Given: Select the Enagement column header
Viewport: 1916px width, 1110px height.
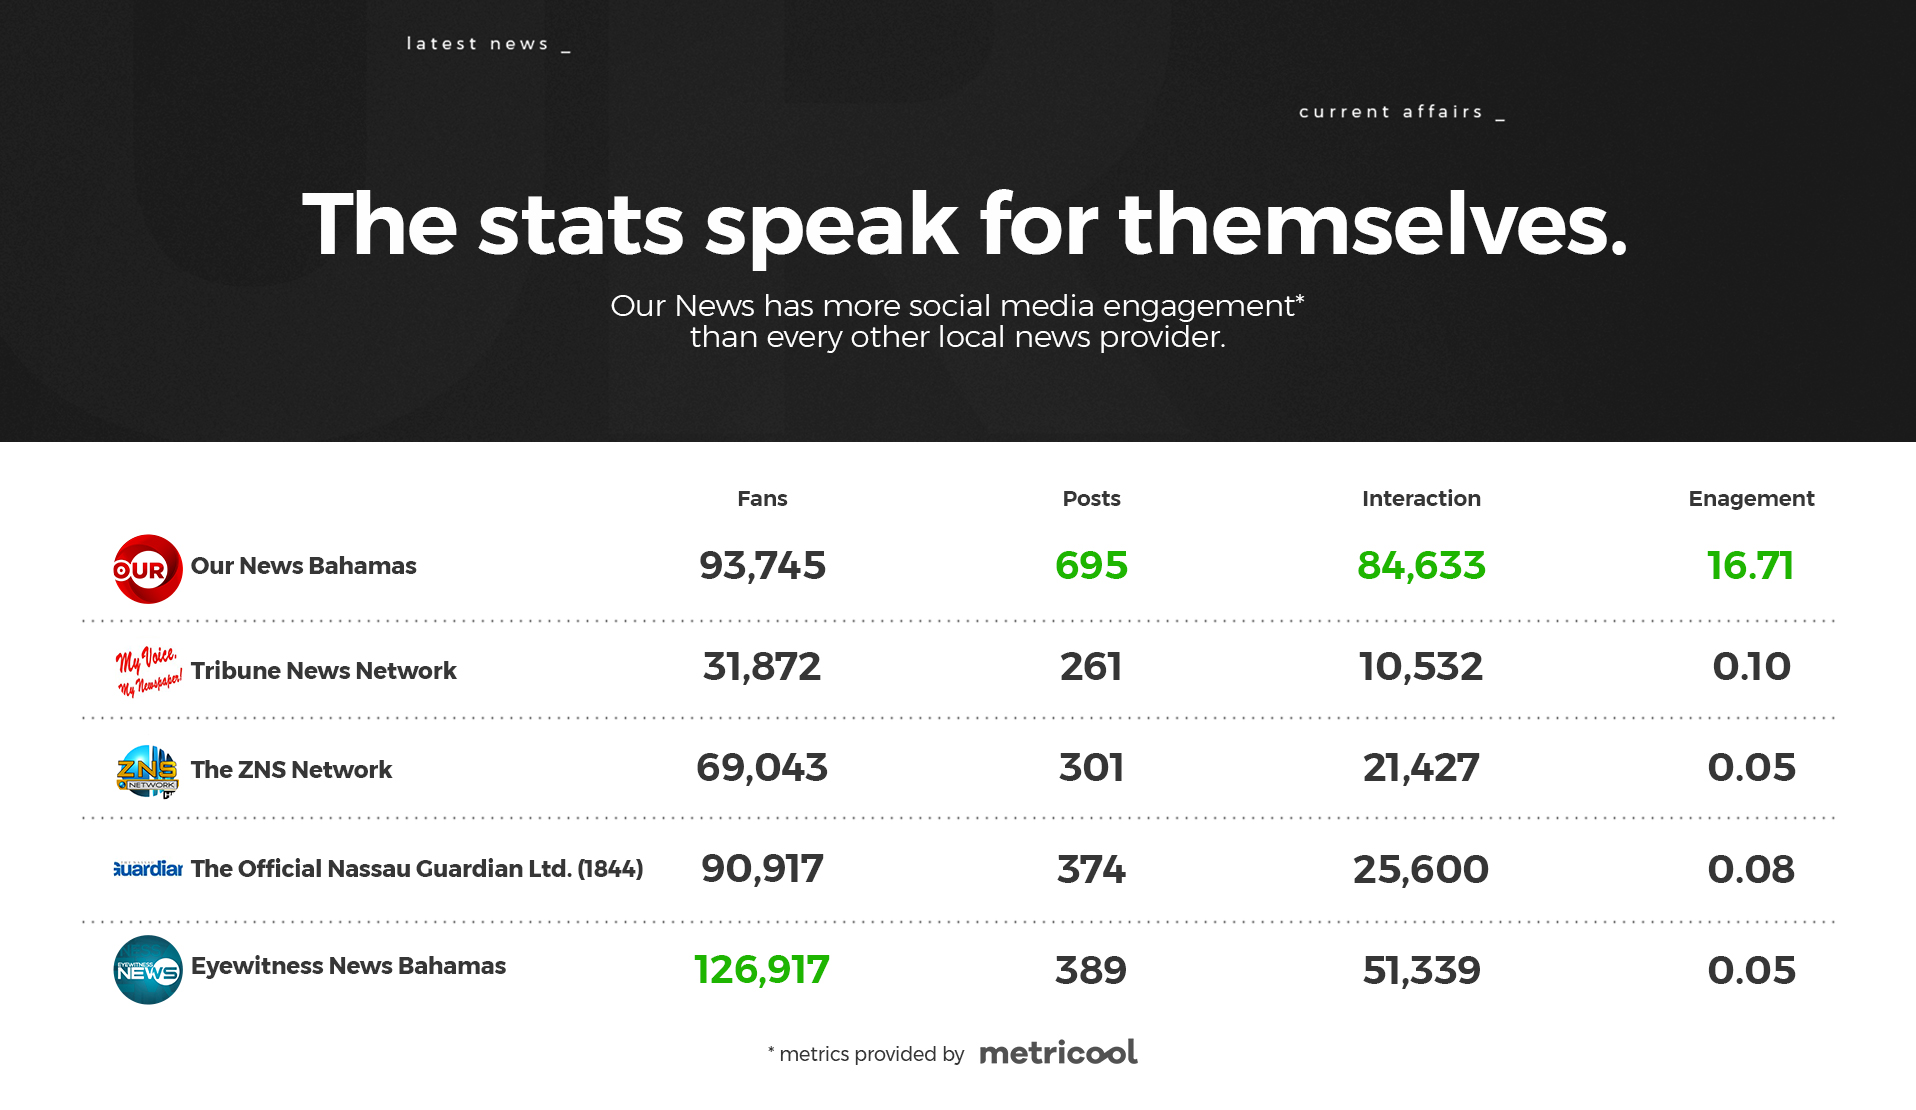Looking at the screenshot, I should click(1751, 499).
